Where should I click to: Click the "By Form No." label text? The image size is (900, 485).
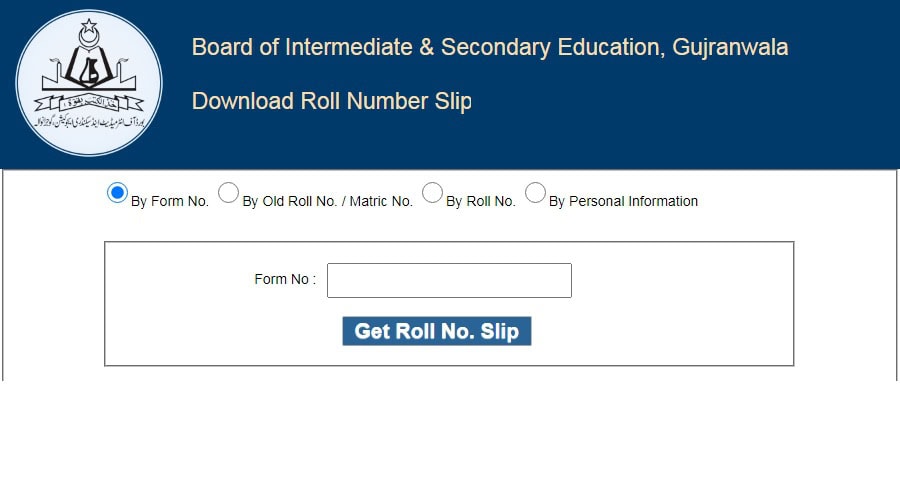click(170, 201)
